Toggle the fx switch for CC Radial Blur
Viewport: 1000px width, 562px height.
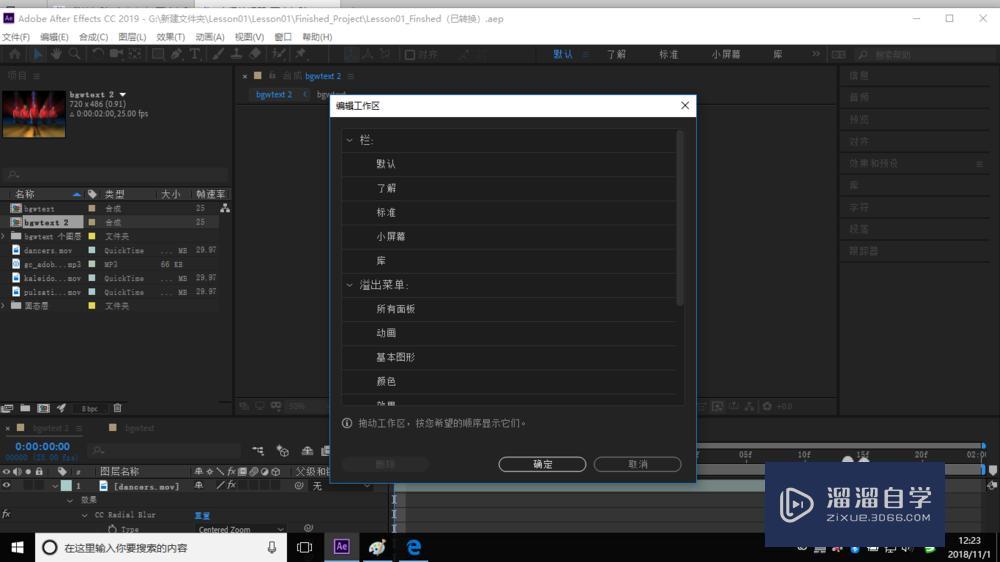point(6,514)
